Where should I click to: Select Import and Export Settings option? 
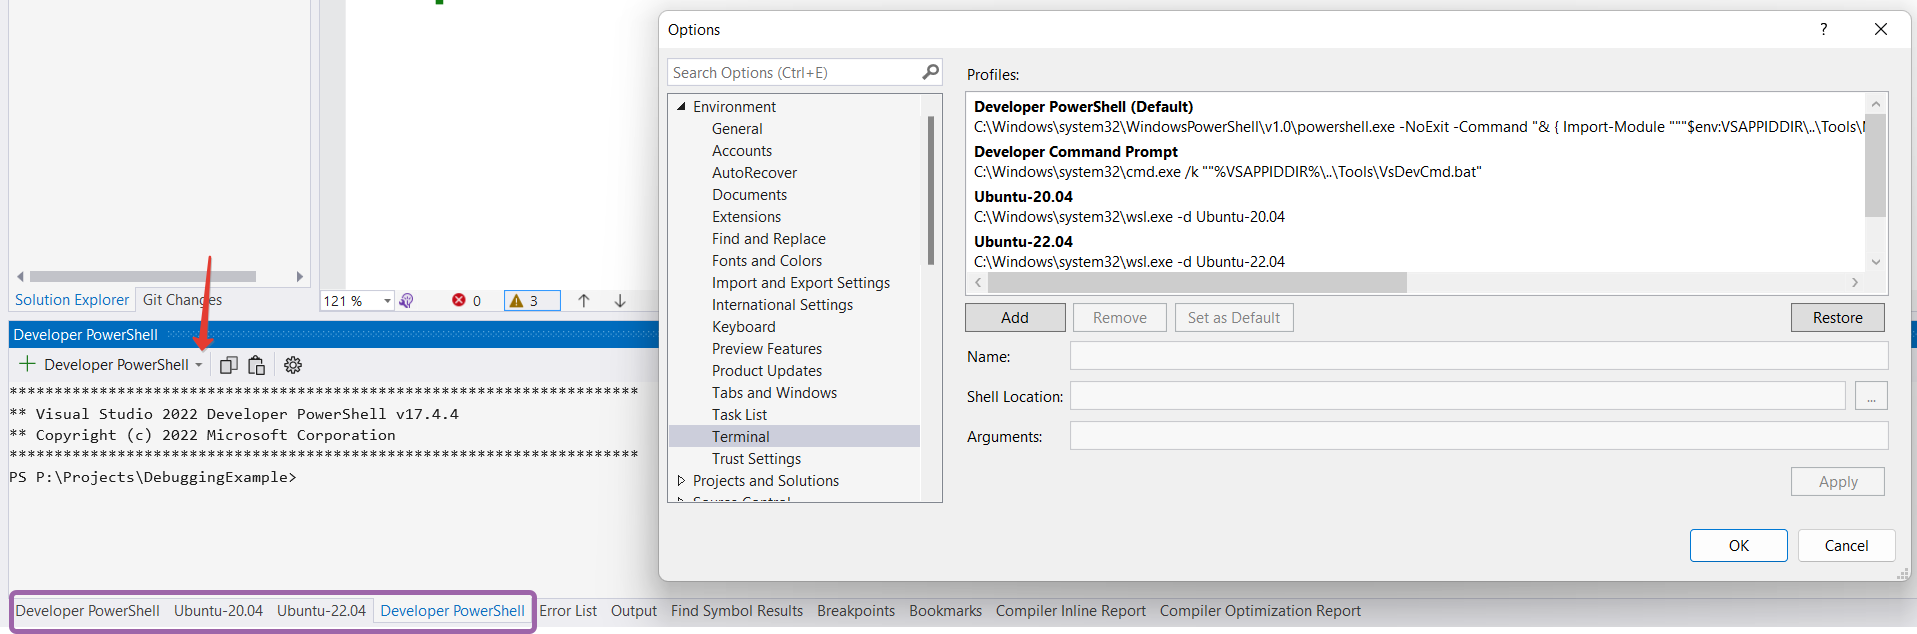(801, 282)
